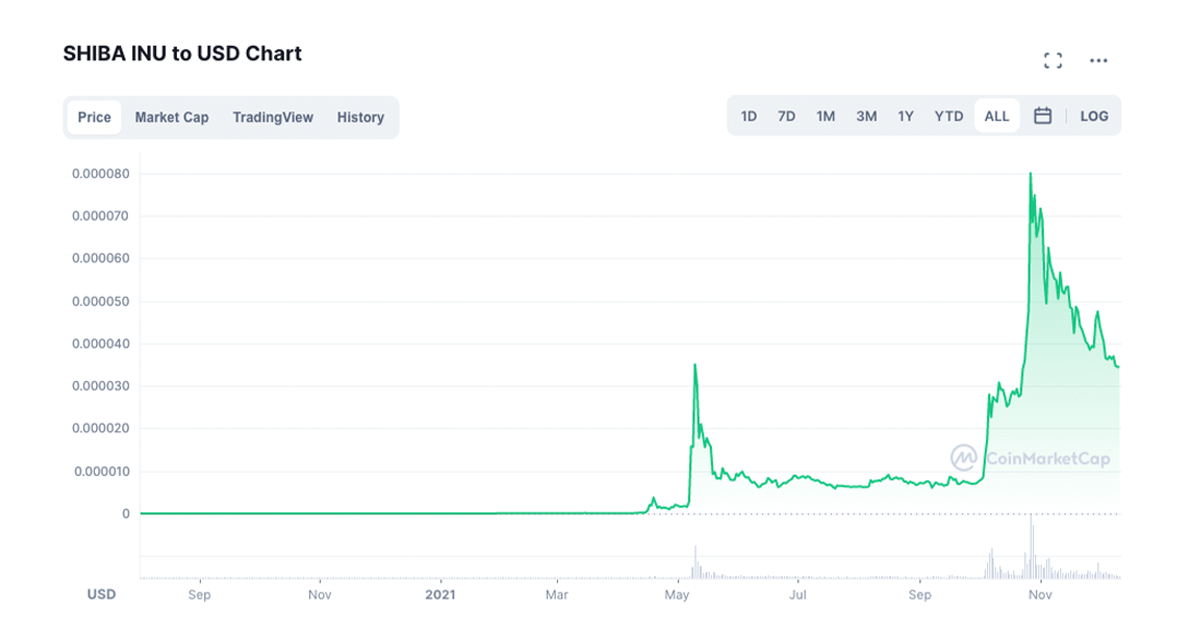Open the TradingView chart tab
Image resolution: width=1200 pixels, height=638 pixels.
pos(273,117)
